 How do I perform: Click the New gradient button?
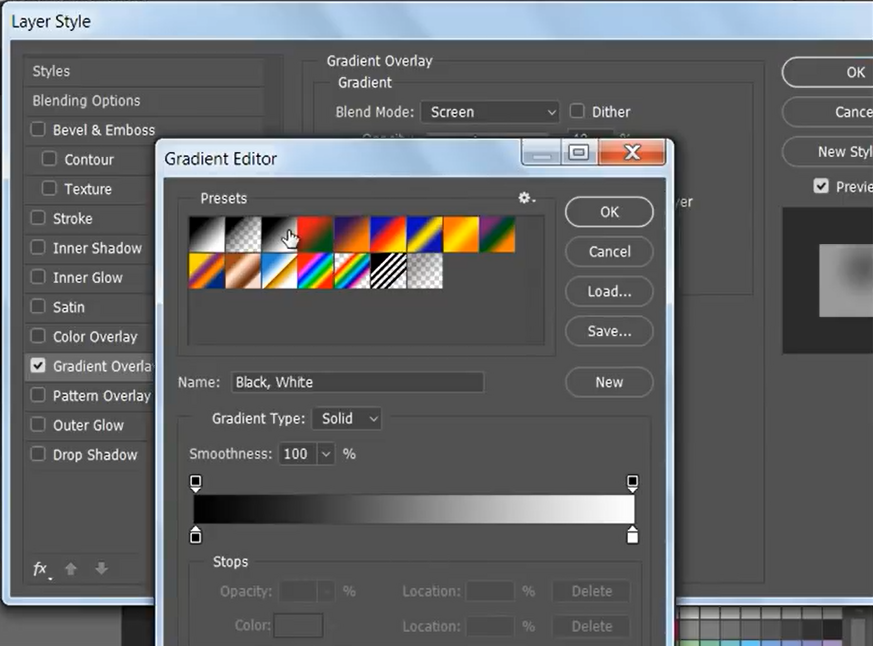coord(609,382)
